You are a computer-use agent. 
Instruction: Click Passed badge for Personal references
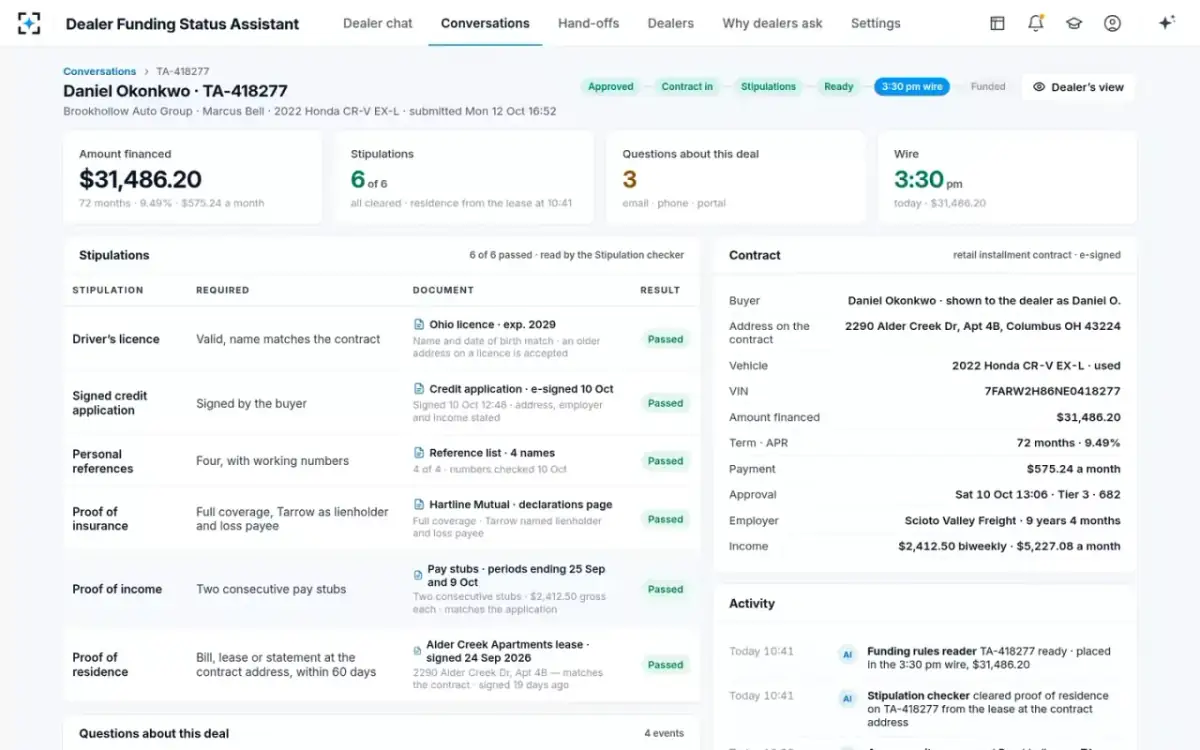[665, 461]
